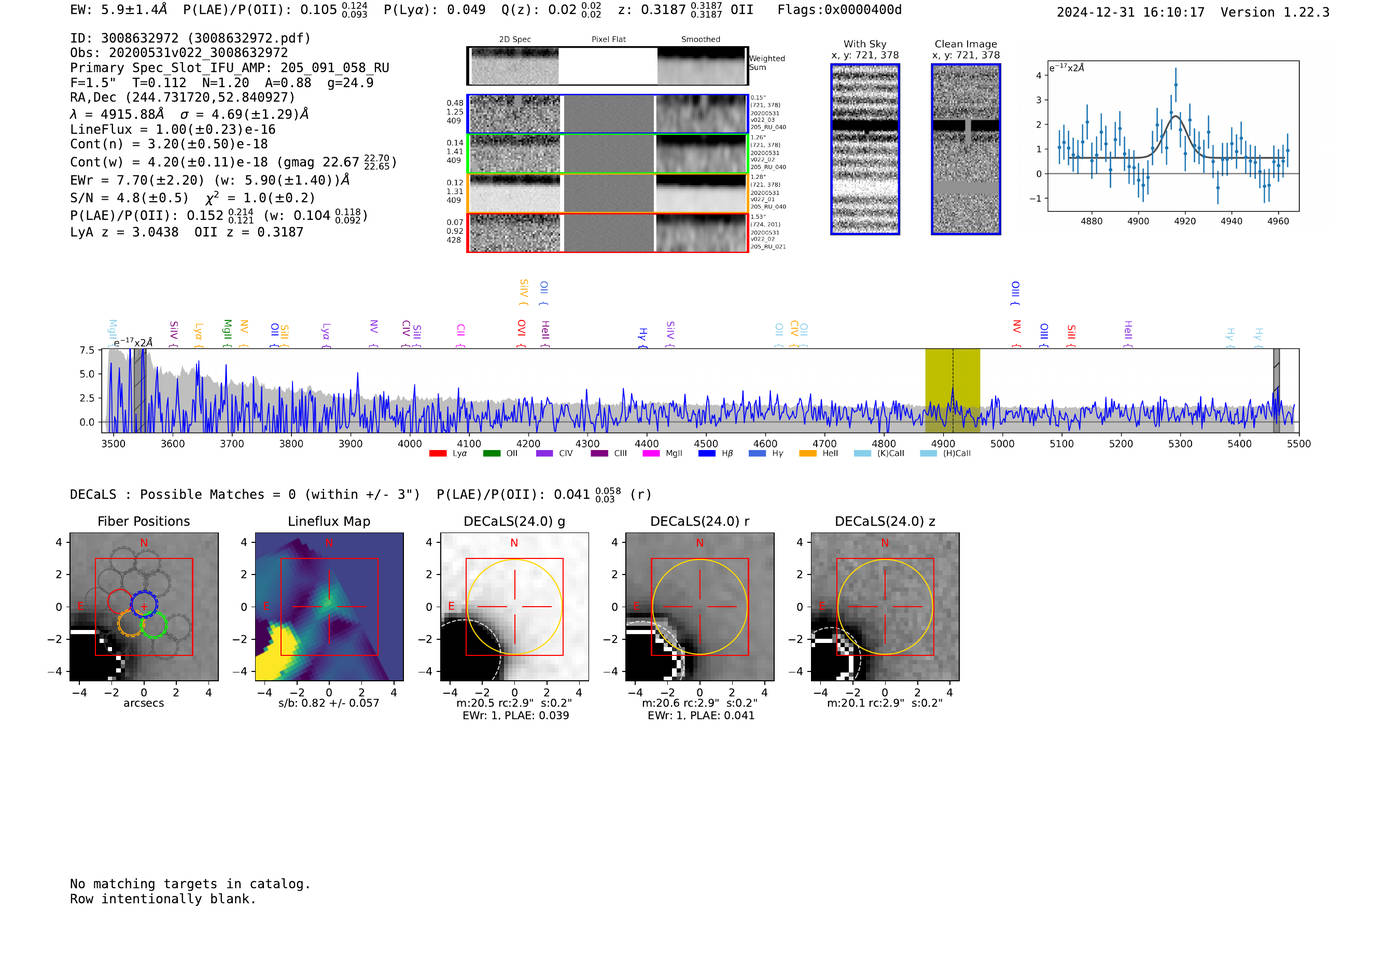This screenshot has height=953, width=1400.
Task: Click 'No matching targets in catalog.' message
Action: [x=190, y=884]
